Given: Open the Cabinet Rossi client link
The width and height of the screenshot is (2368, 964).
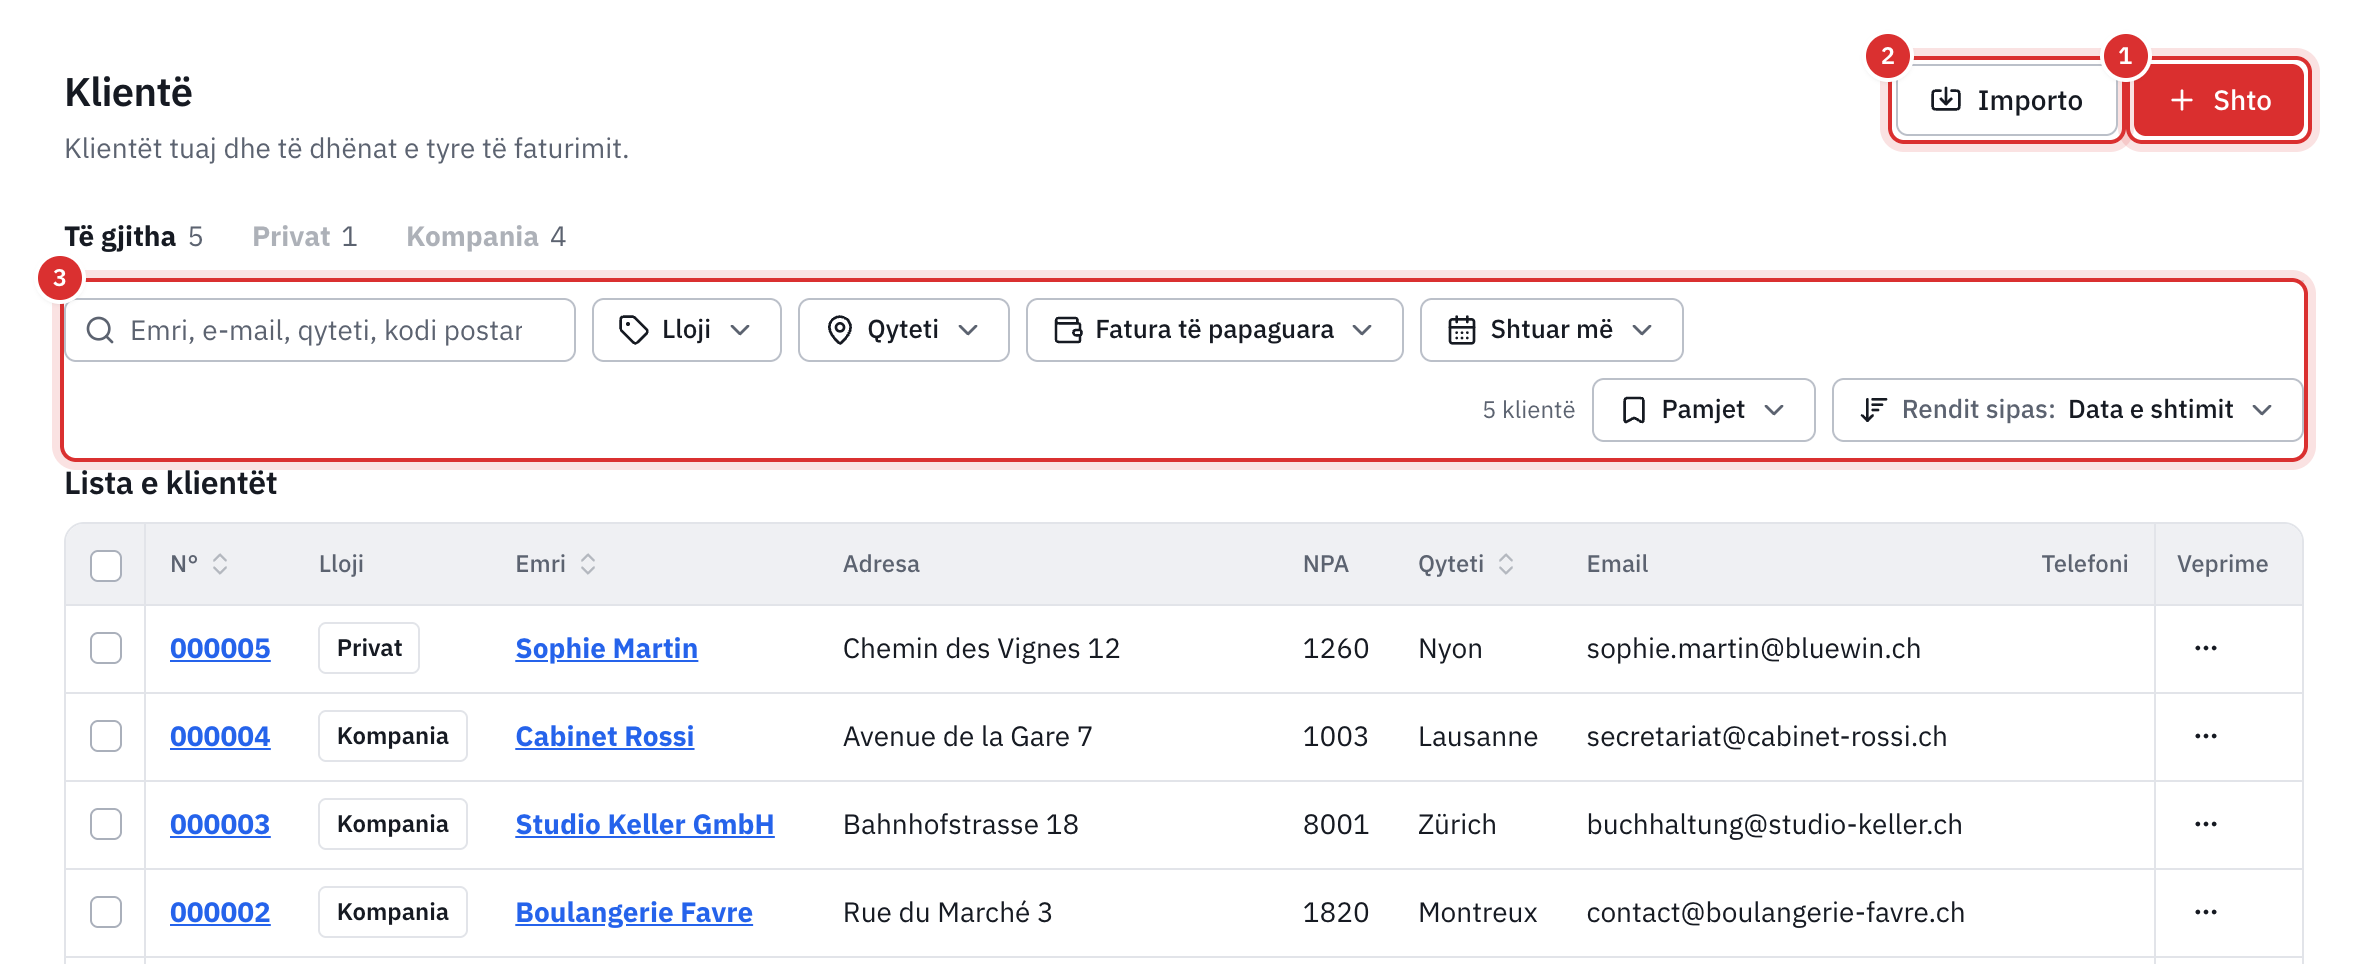Looking at the screenshot, I should click(x=604, y=737).
